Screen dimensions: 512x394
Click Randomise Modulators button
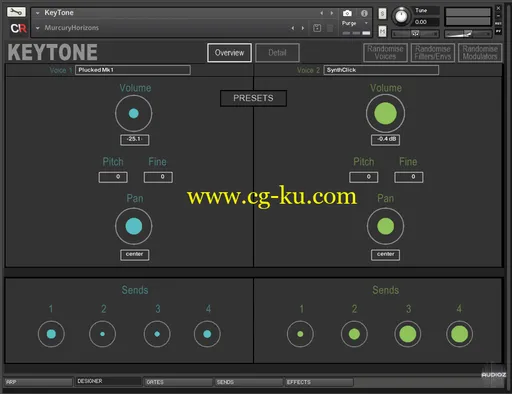pyautogui.click(x=480, y=53)
